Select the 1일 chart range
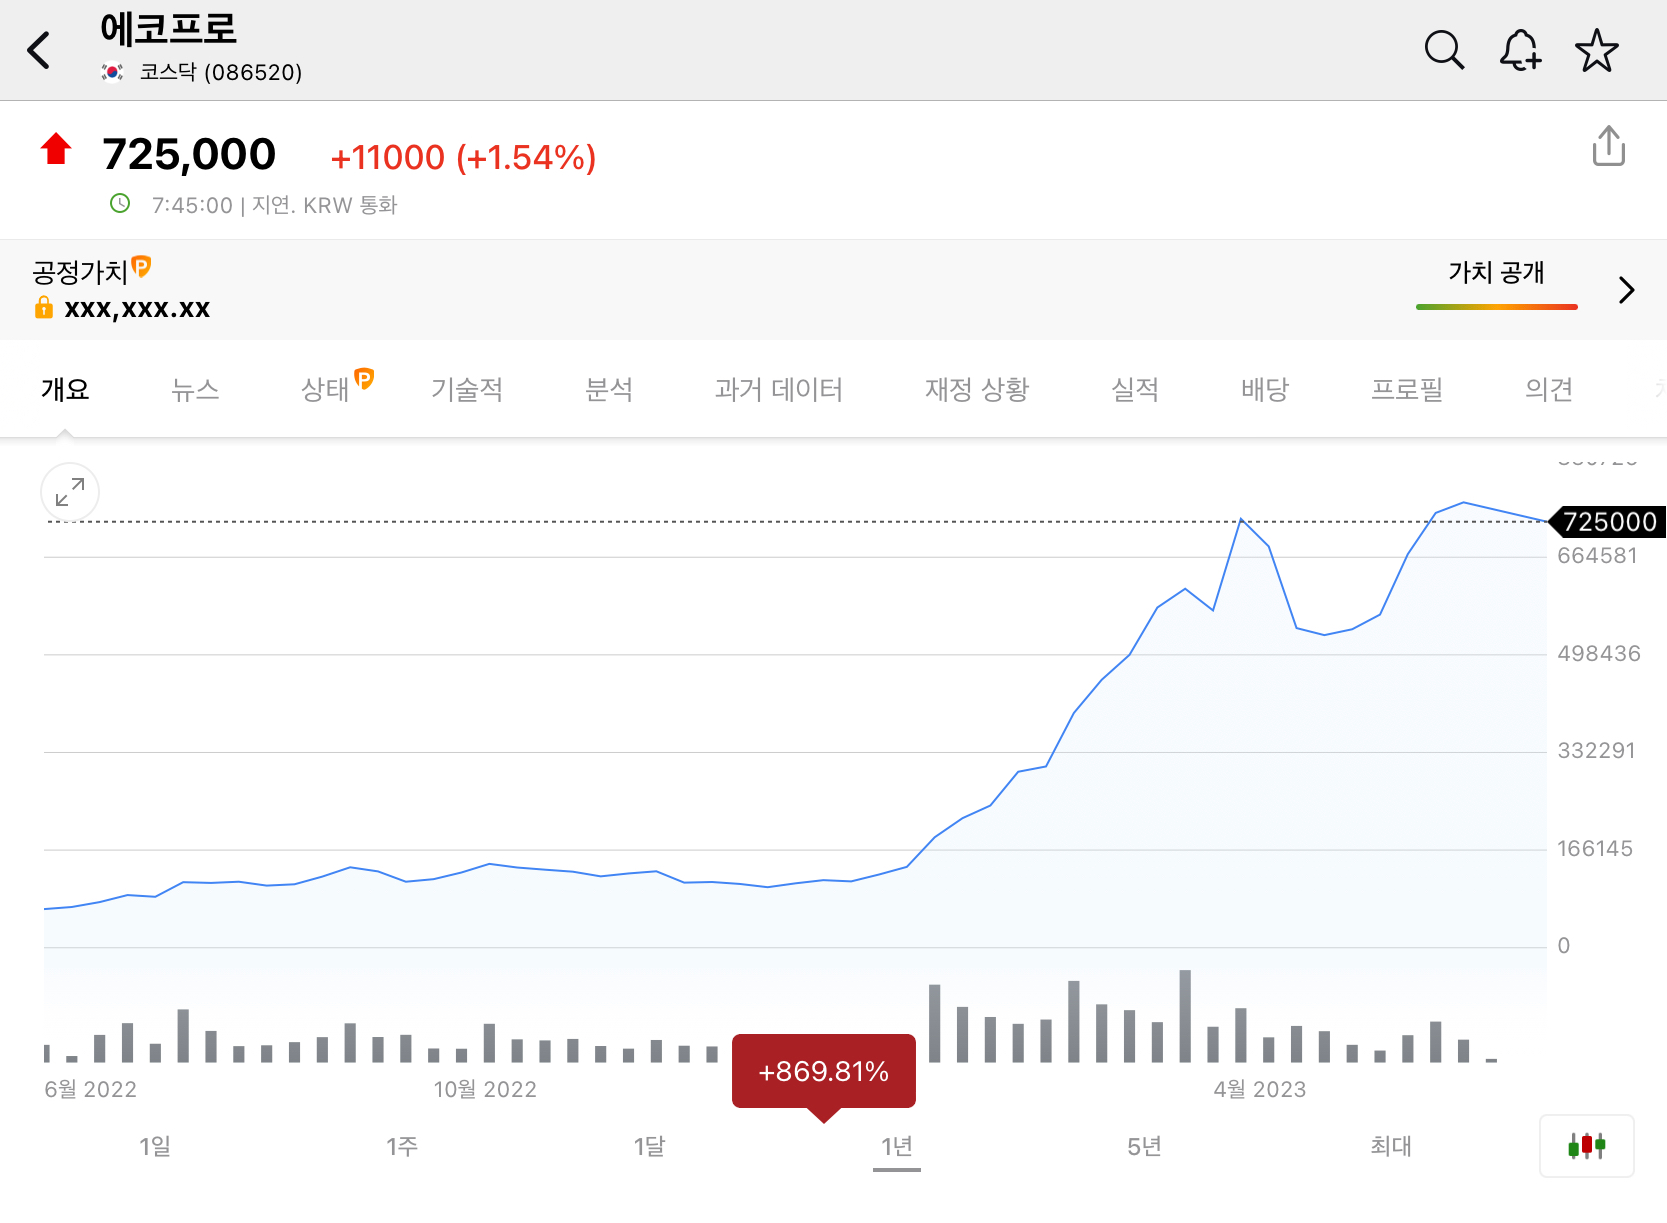This screenshot has width=1667, height=1223. 155,1146
